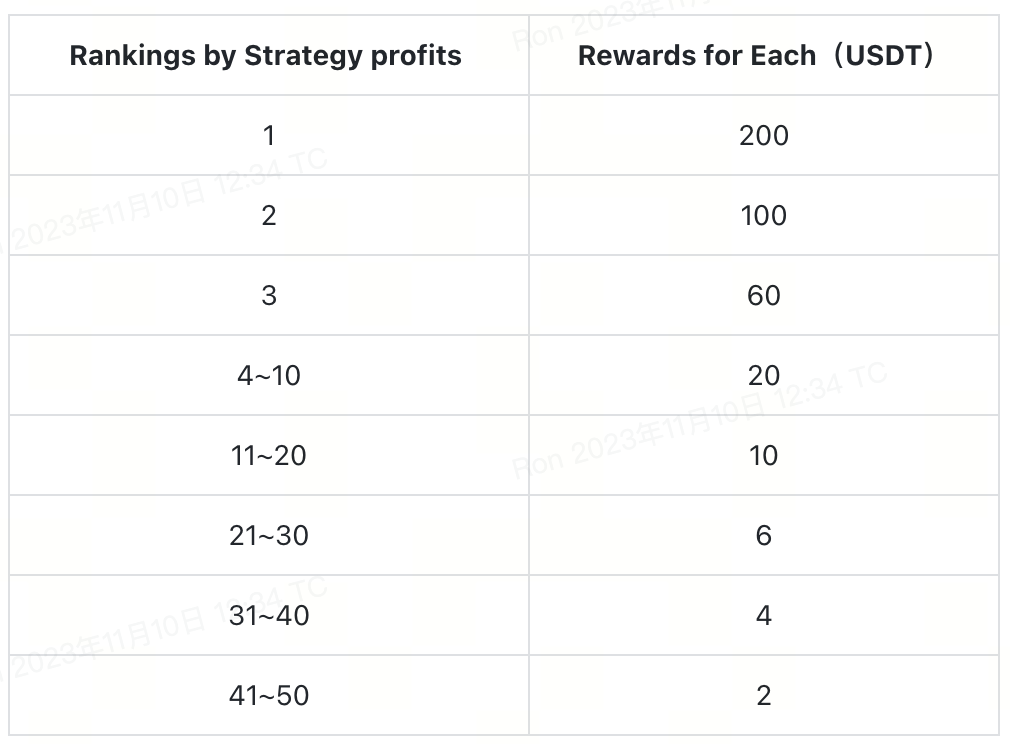Click the '21~30' ranking range cell
The width and height of the screenshot is (1010, 744).
click(x=268, y=535)
